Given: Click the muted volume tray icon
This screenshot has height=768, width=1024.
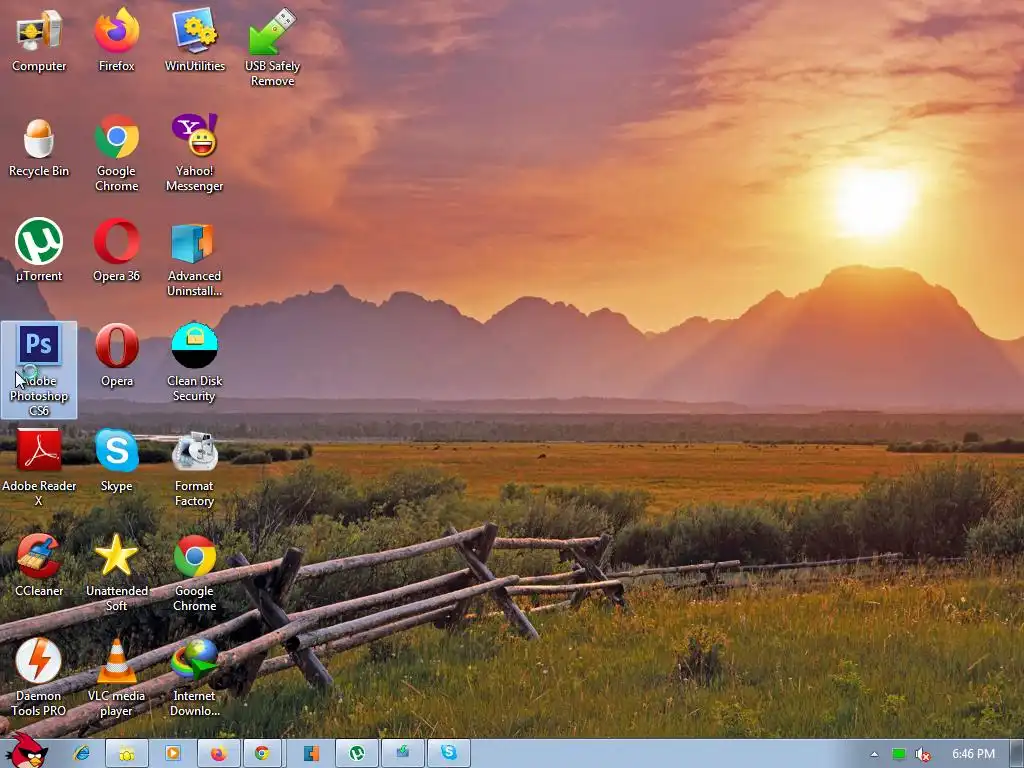Looking at the screenshot, I should pyautogui.click(x=922, y=754).
